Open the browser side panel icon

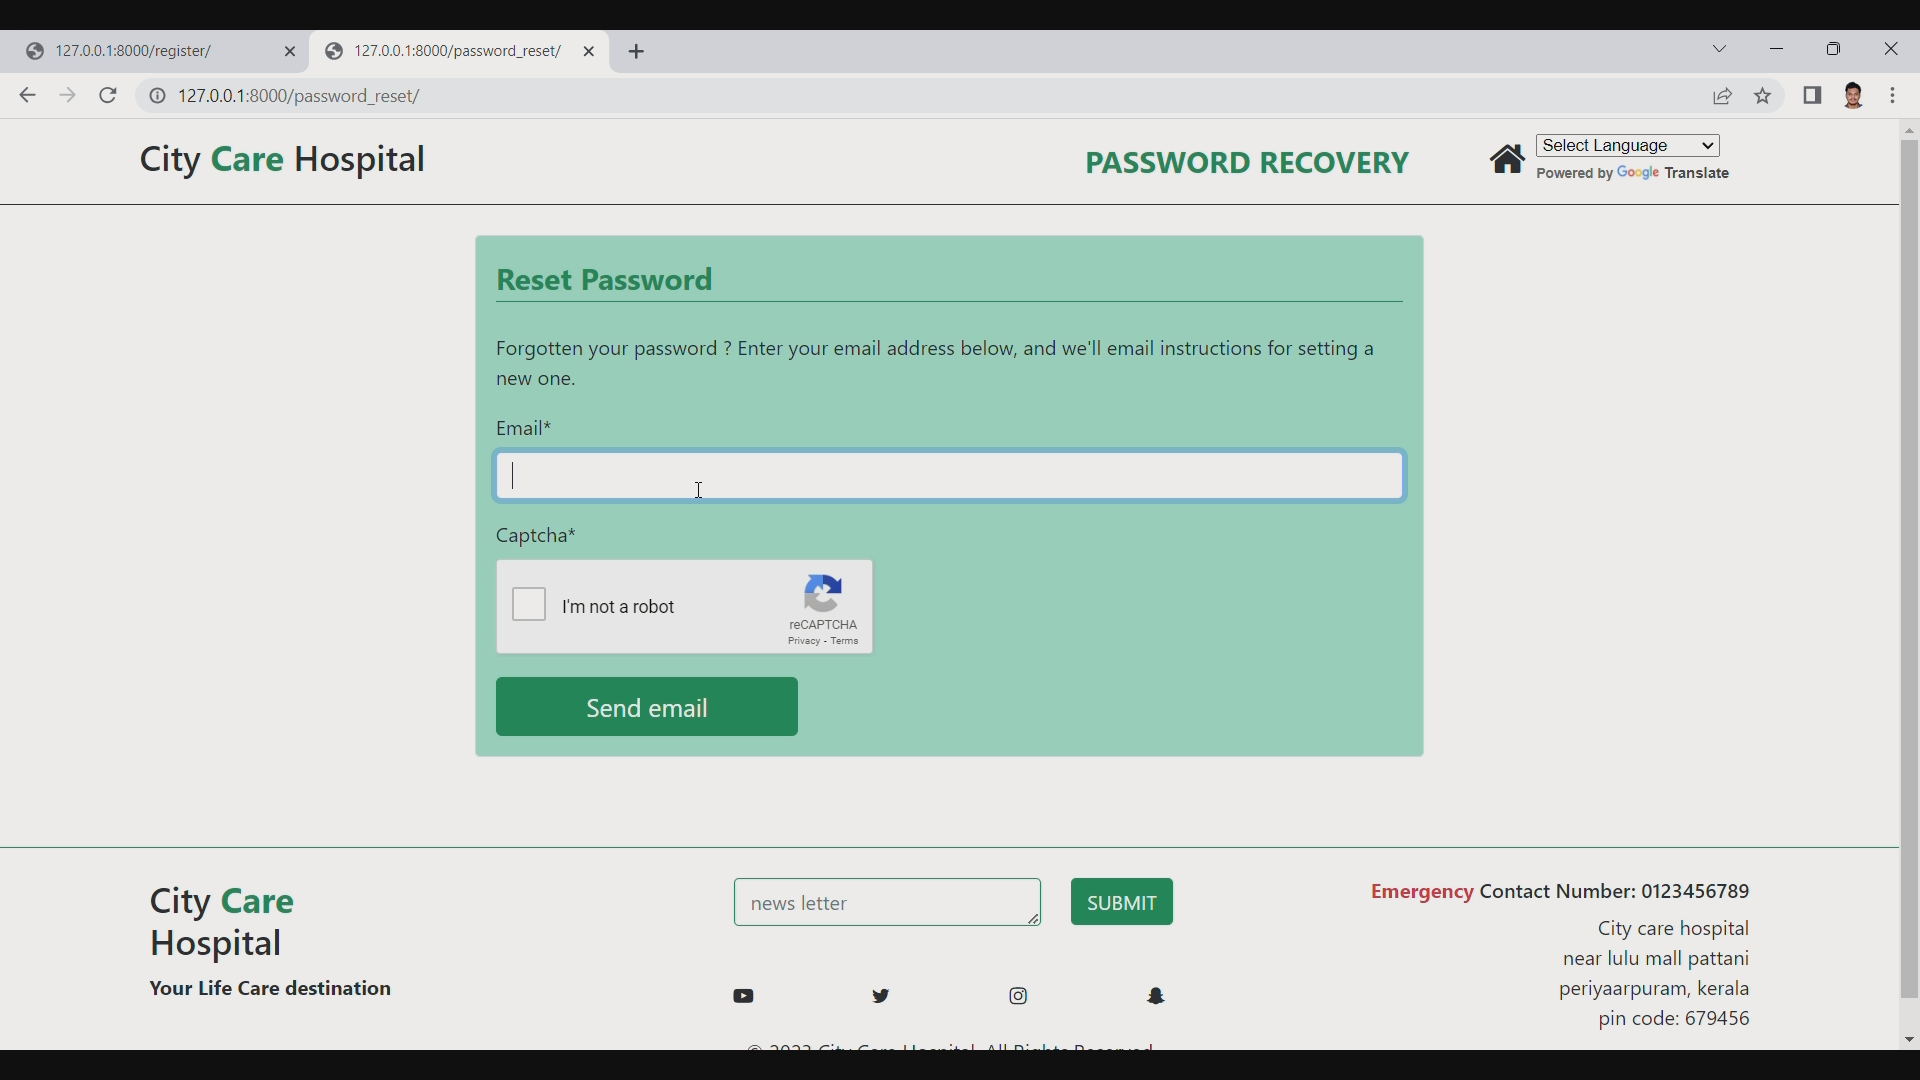click(1813, 95)
